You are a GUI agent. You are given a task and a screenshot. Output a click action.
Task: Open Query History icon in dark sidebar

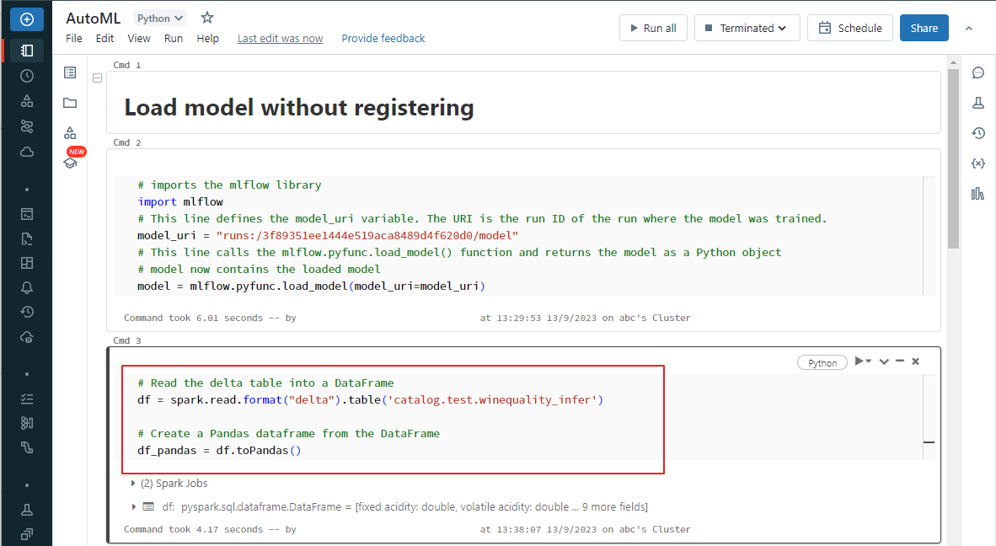pyautogui.click(x=27, y=312)
